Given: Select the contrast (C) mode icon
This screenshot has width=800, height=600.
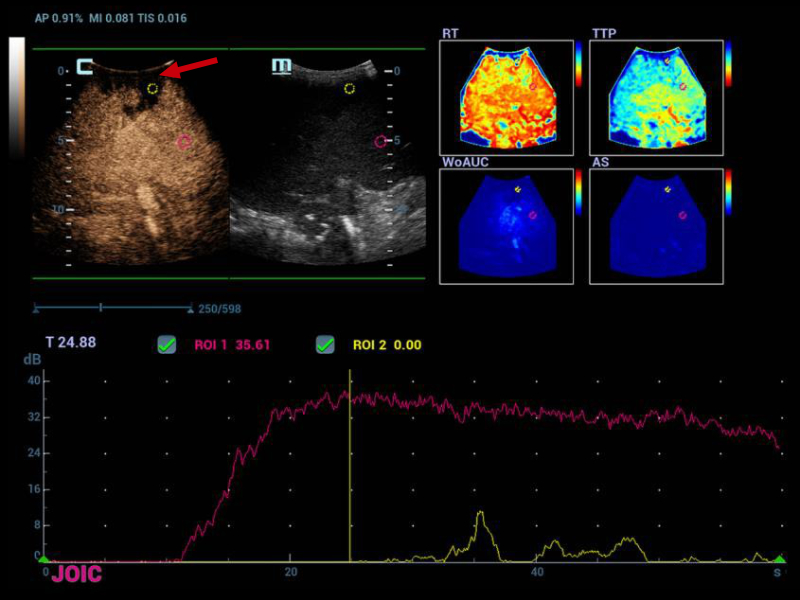Looking at the screenshot, I should click(82, 65).
